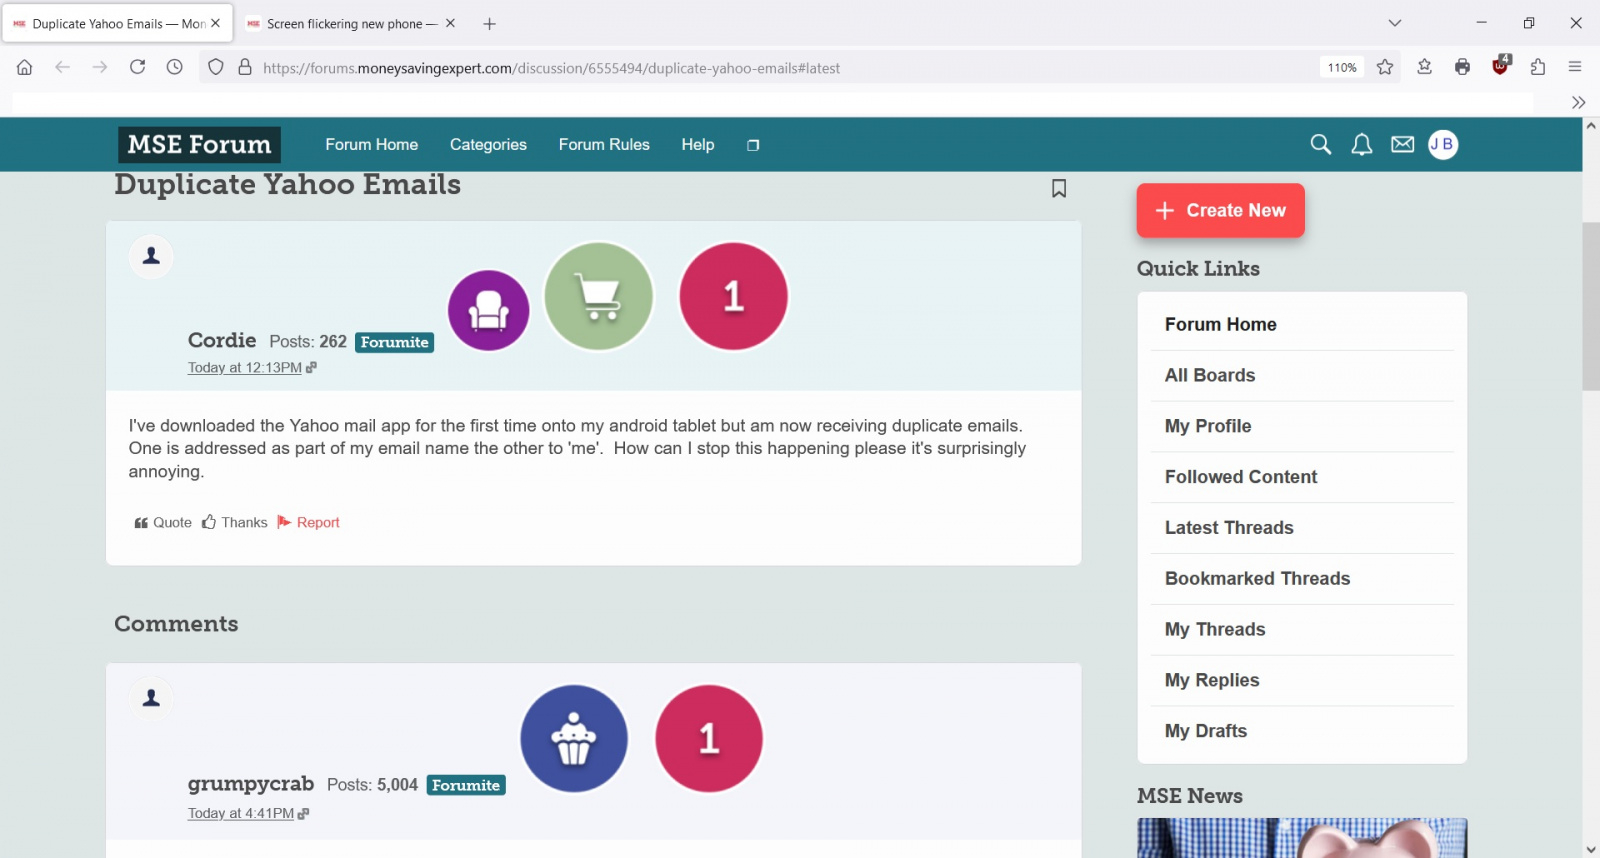Open the list all tabs dropdown arrow
This screenshot has height=858, width=1600.
click(1395, 23)
